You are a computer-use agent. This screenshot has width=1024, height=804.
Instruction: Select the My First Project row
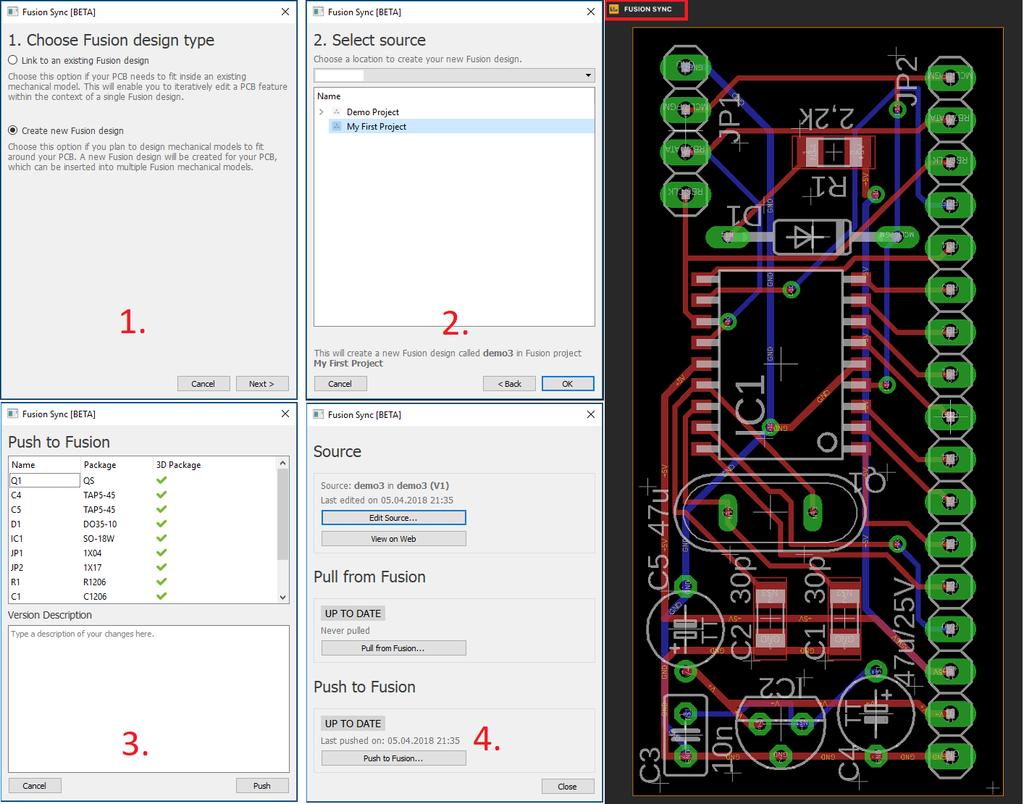pyautogui.click(x=455, y=126)
